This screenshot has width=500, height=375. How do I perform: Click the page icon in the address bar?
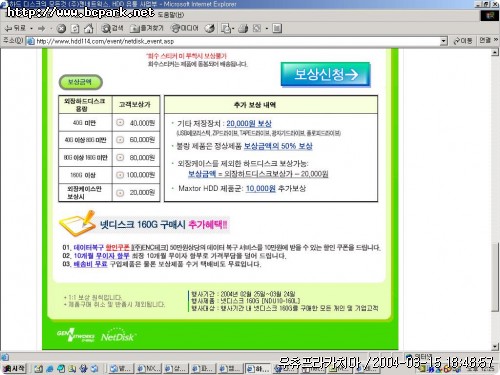30,41
